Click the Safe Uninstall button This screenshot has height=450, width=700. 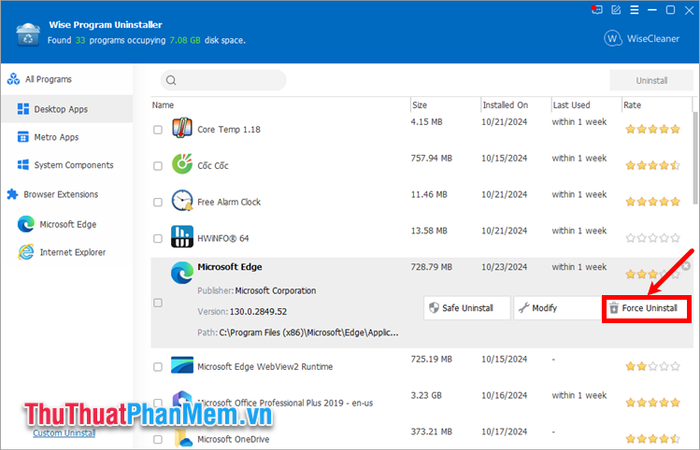467,308
